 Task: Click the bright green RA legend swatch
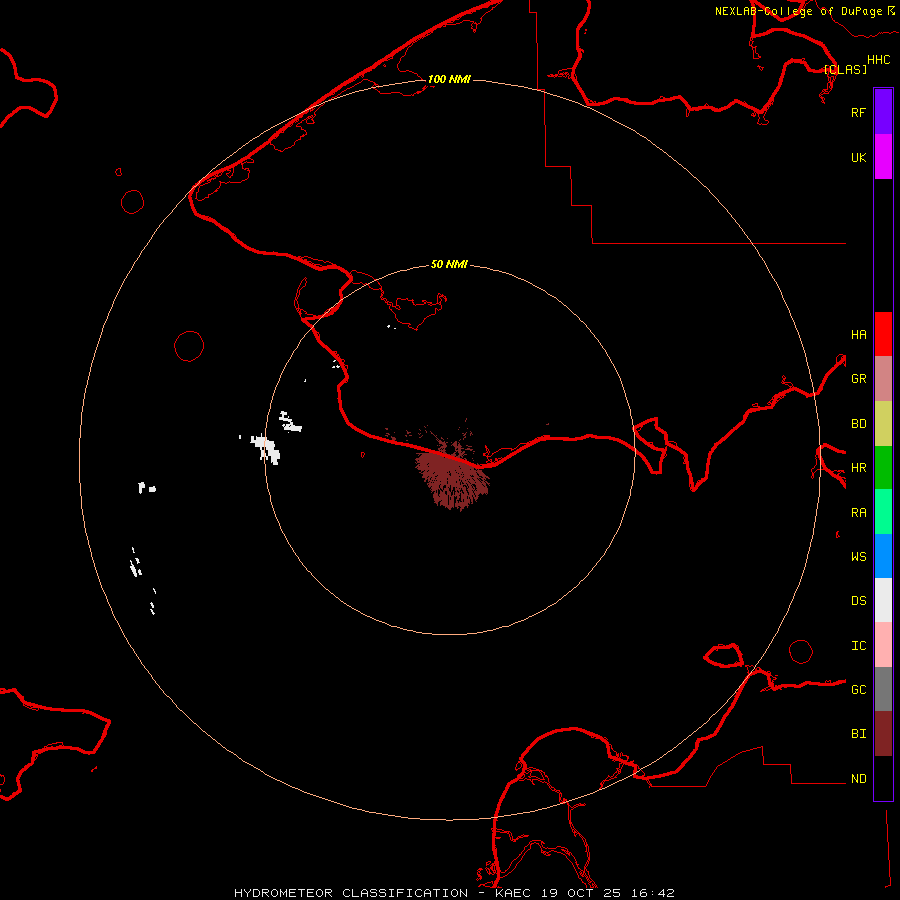click(883, 512)
